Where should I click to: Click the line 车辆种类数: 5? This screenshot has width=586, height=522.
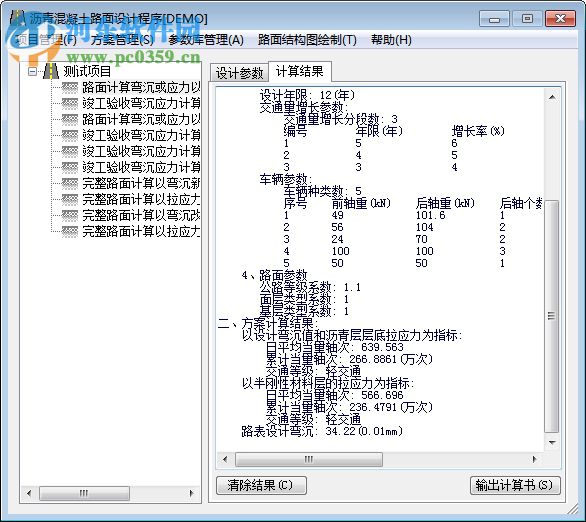coord(323,191)
